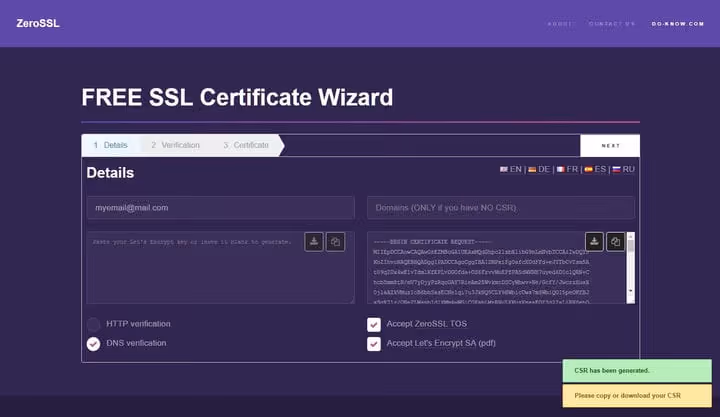Toggle Accept ZeroSSL TOS checkbox
This screenshot has height=417, width=720.
coord(374,324)
